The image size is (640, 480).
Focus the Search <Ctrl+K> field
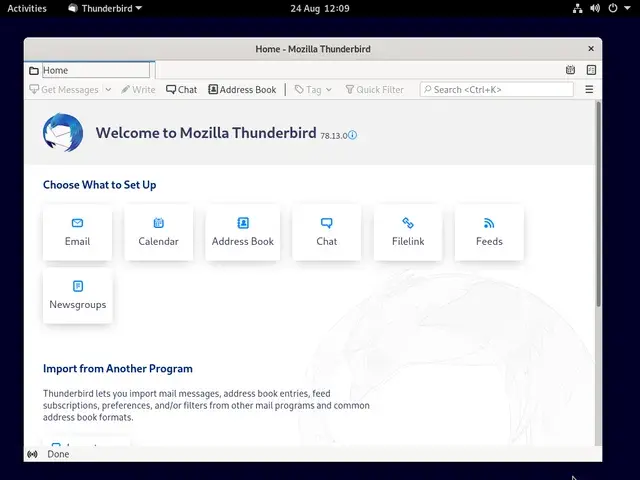tap(496, 89)
